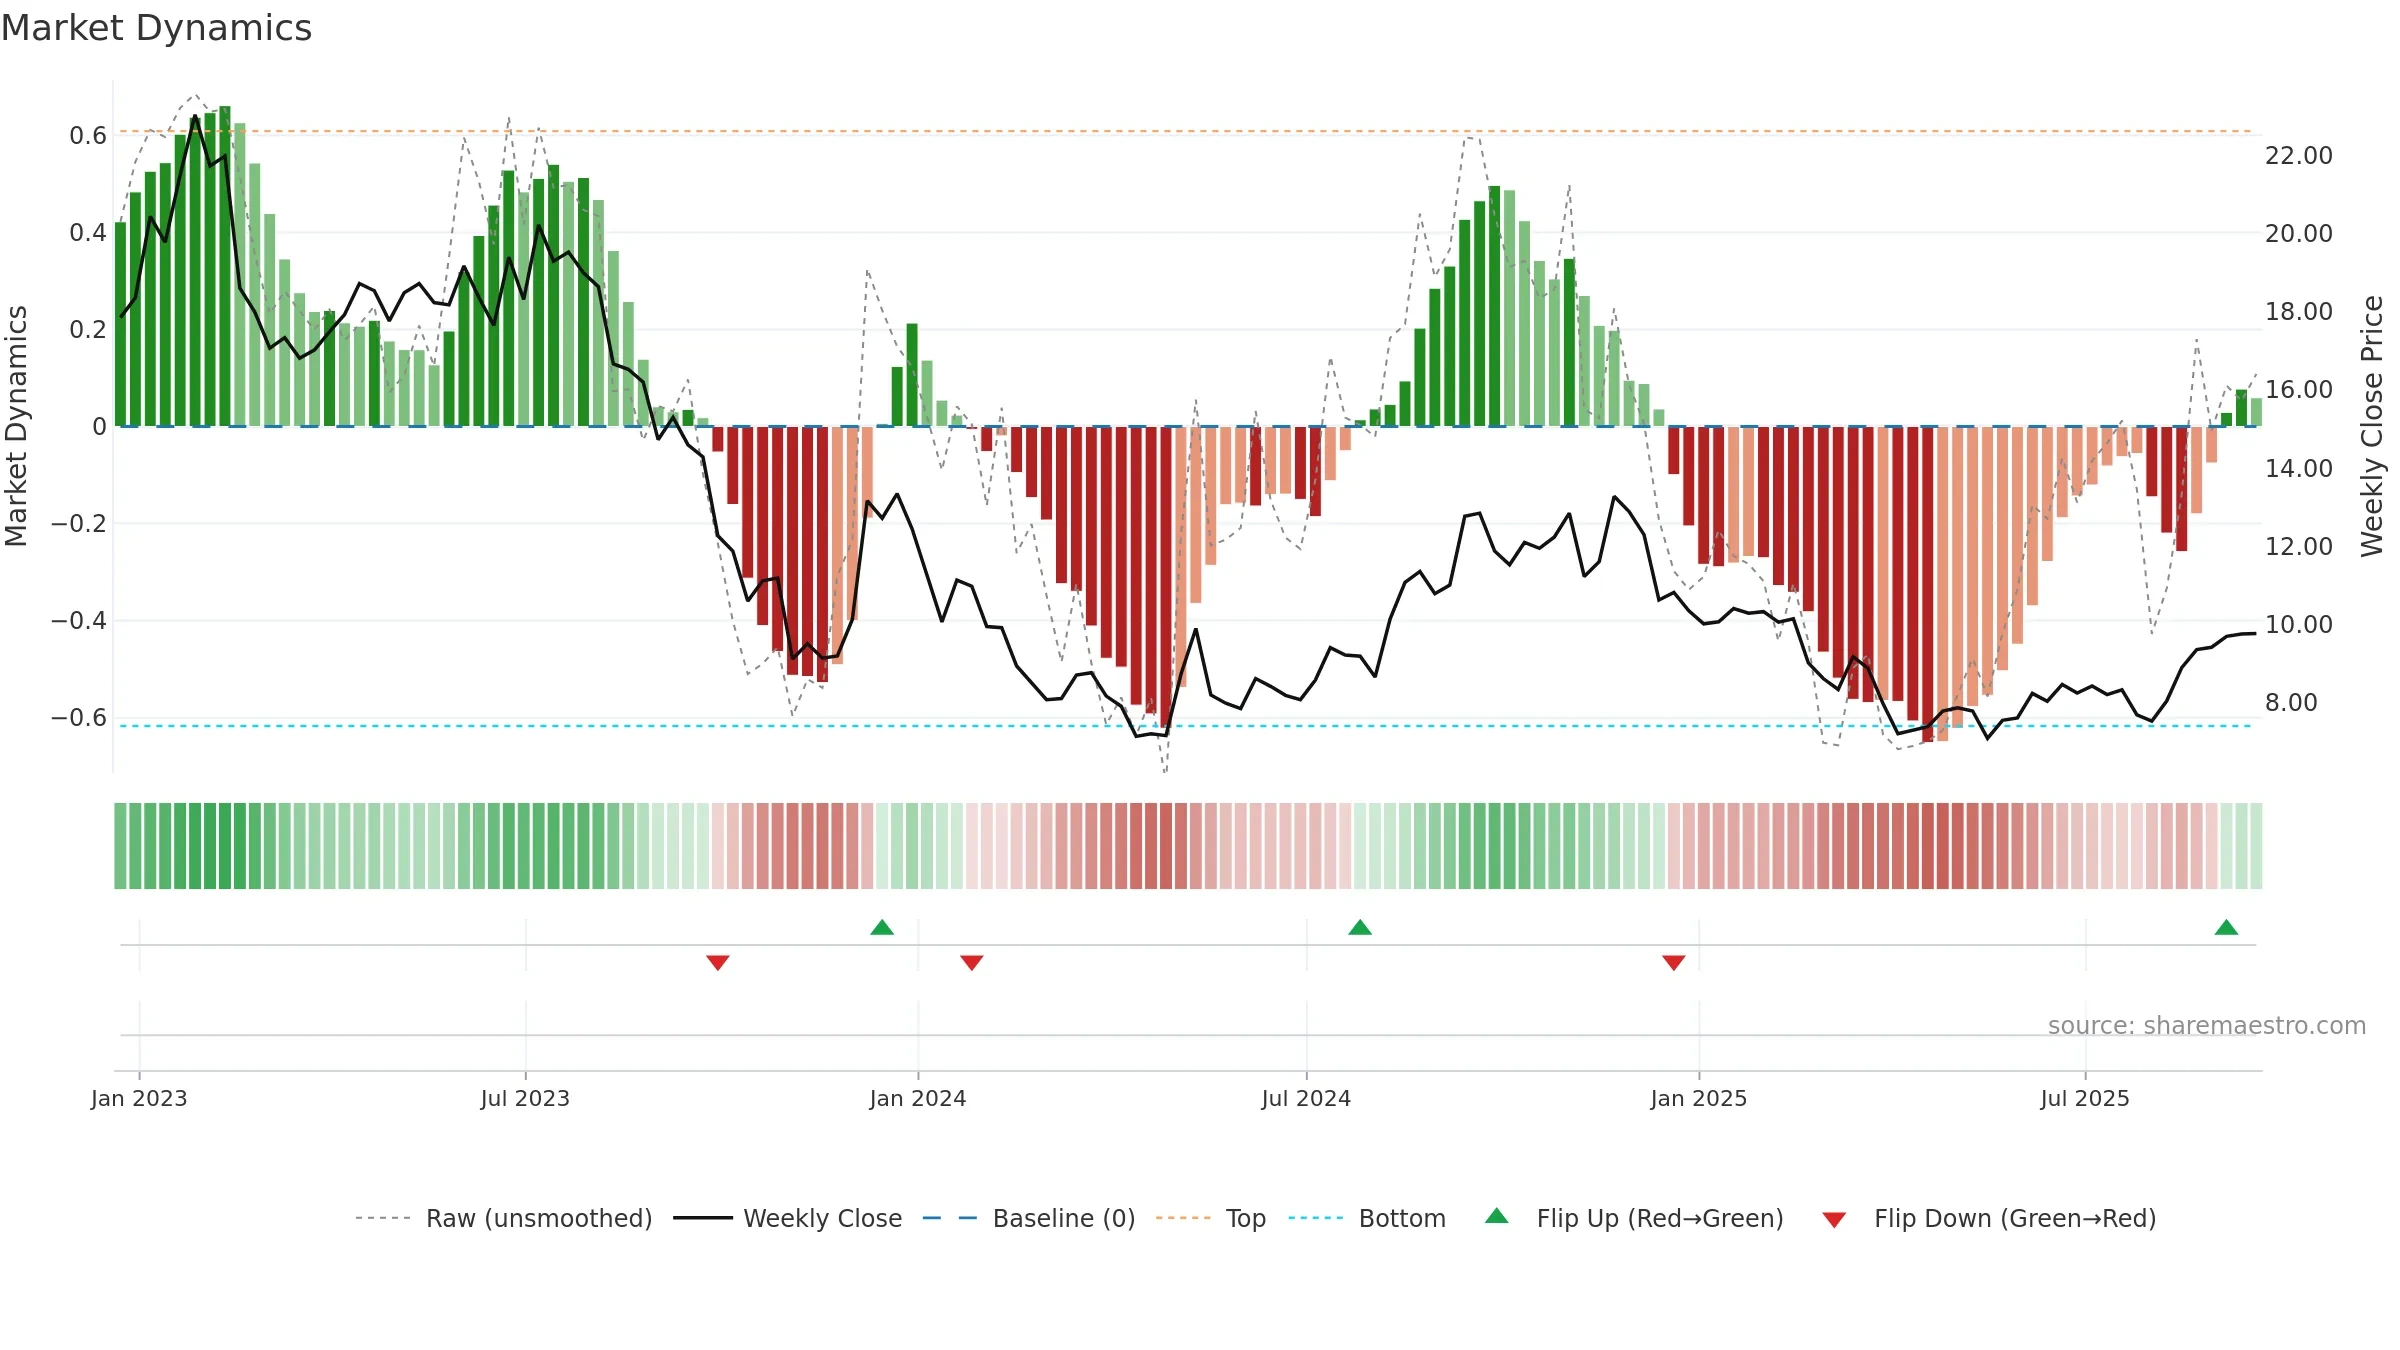Click the Jul 2025 x-axis label

[x=2085, y=1098]
